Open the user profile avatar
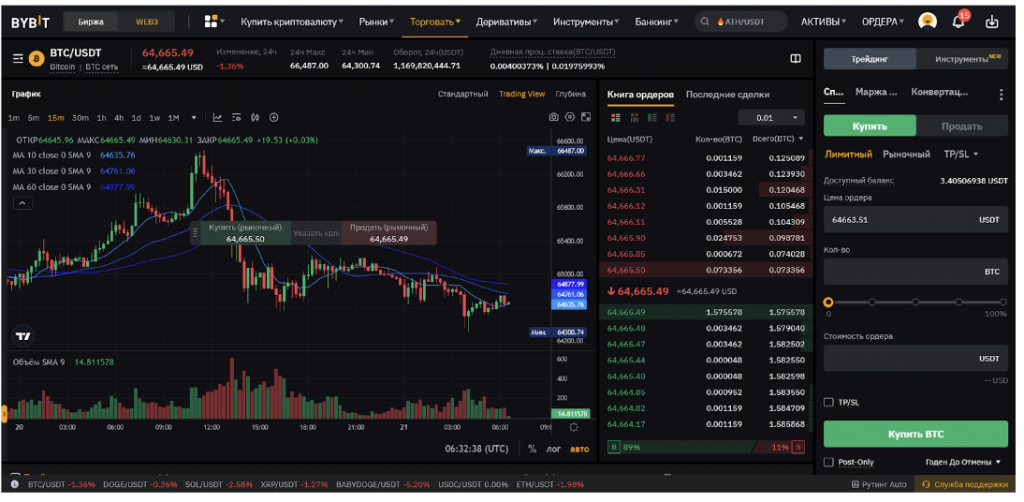 [x=927, y=21]
